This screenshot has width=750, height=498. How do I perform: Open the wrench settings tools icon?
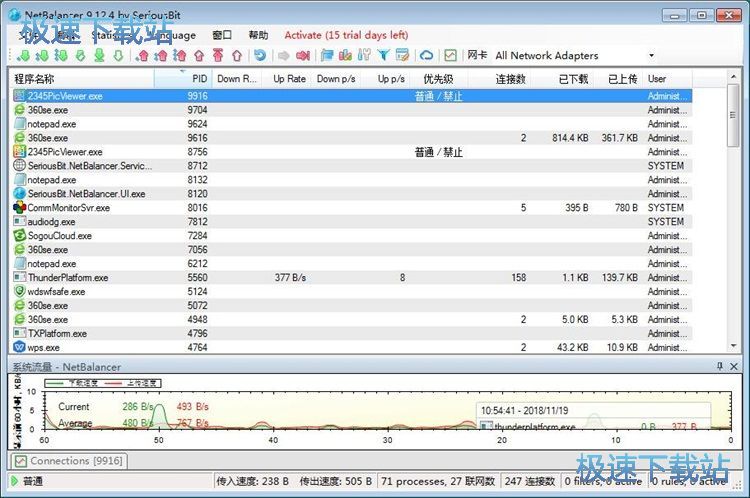coord(364,55)
